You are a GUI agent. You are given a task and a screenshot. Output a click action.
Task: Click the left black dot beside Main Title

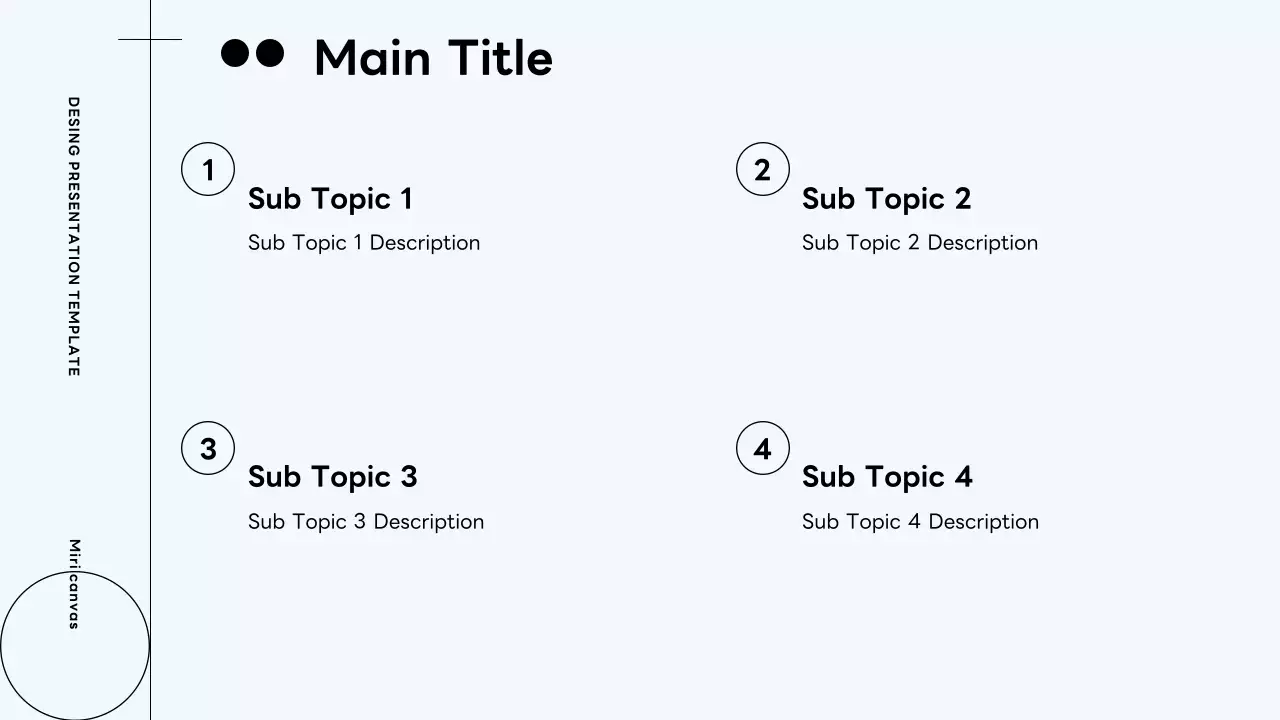click(234, 53)
